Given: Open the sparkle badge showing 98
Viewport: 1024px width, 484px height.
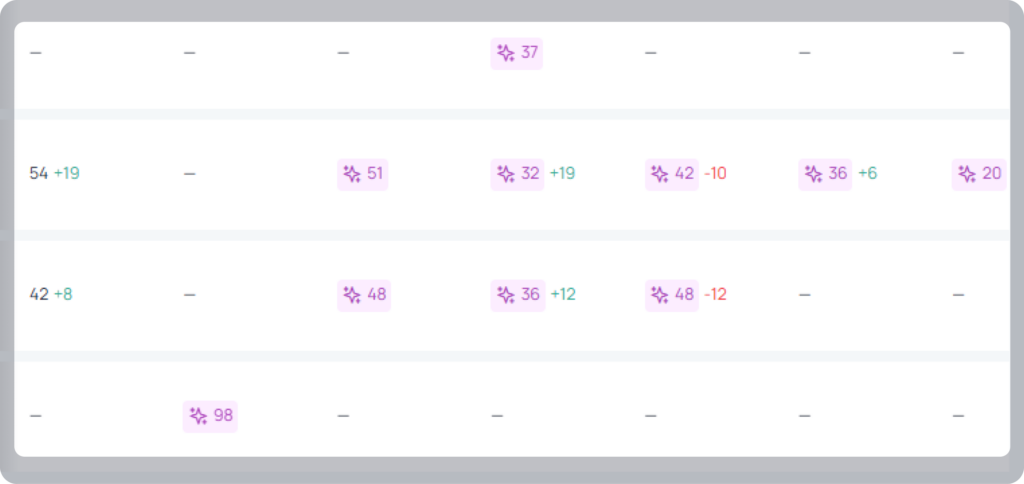Looking at the screenshot, I should pyautogui.click(x=210, y=416).
